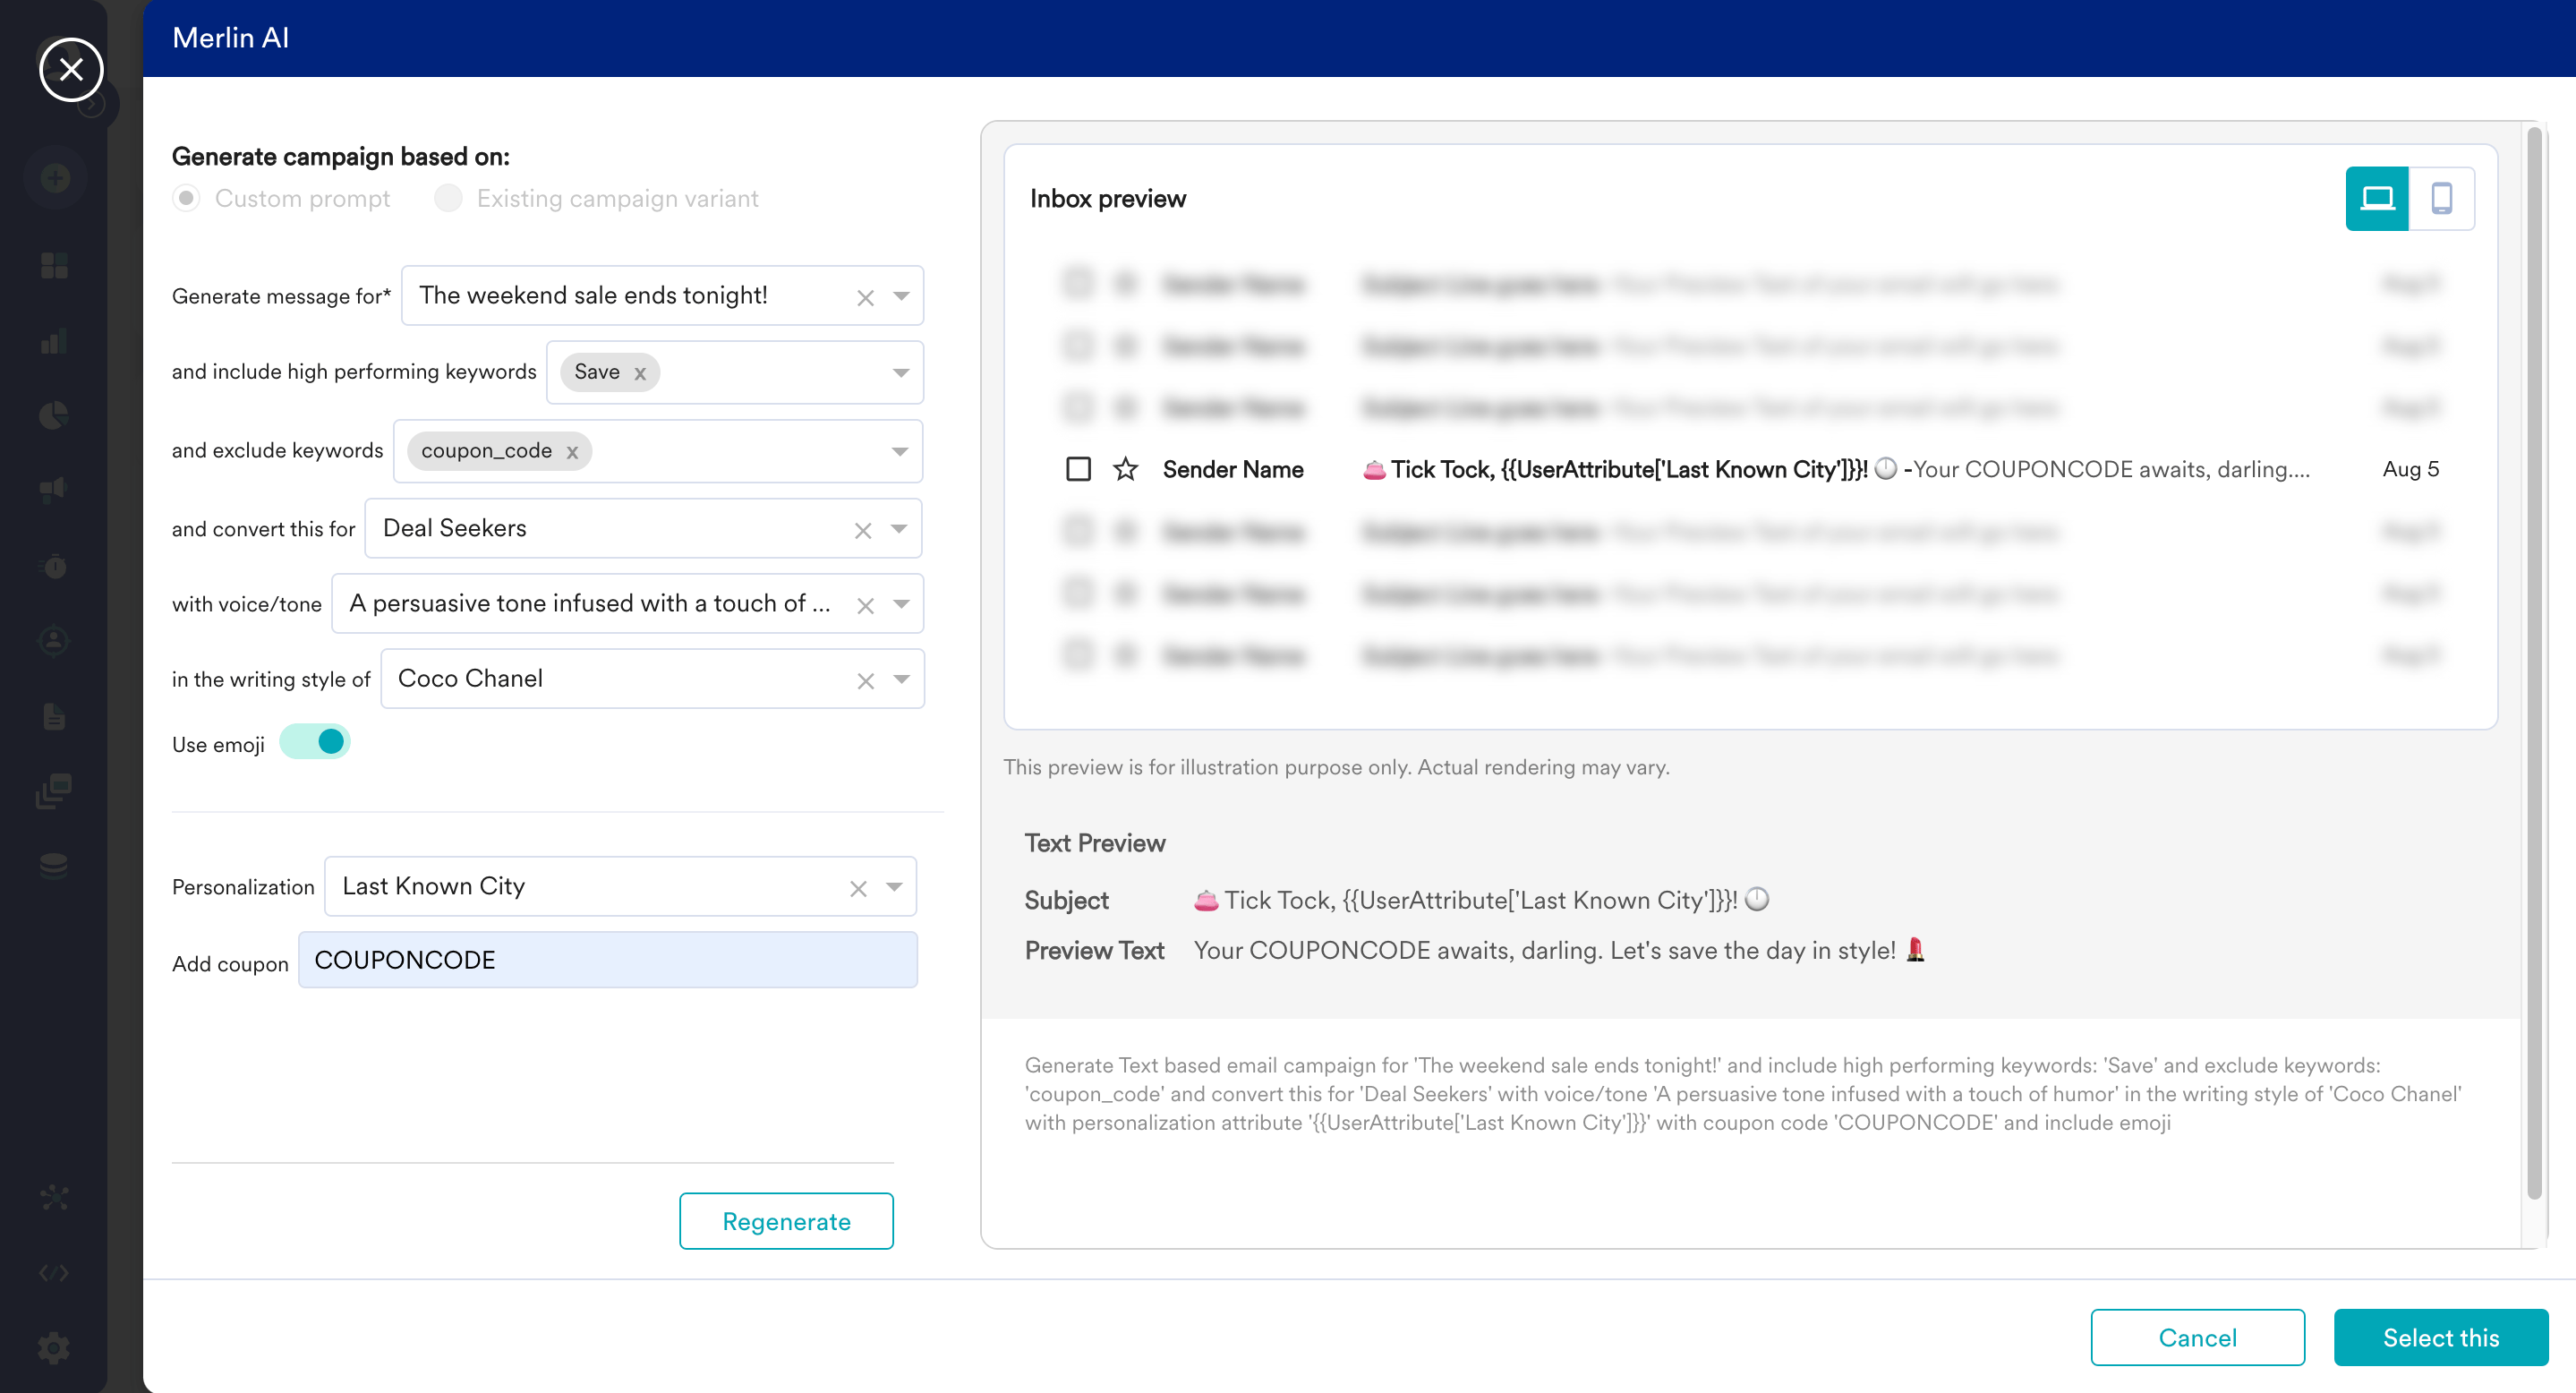
Task: Remove the Save keyword chip
Action: click(640, 373)
